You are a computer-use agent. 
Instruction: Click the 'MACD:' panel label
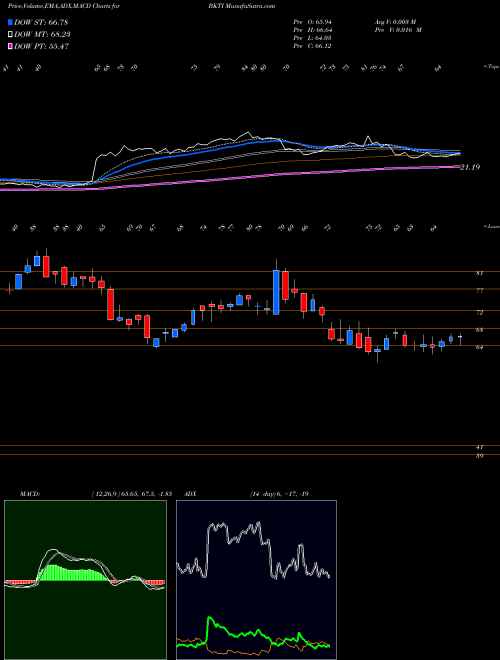point(30,494)
